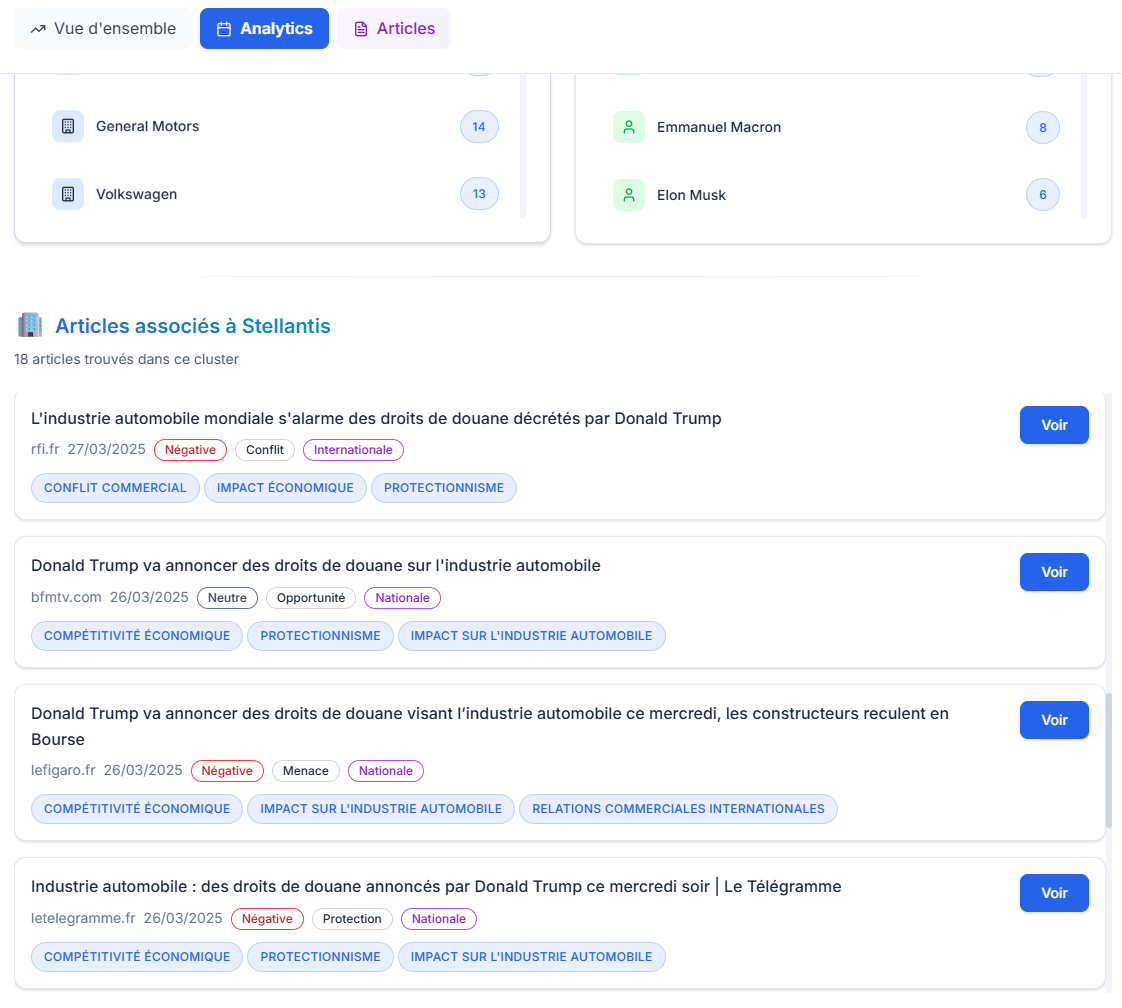Screen dimensions: 1122x1008
Task: Click the article list scrollbar thumb
Action: click(1108, 759)
